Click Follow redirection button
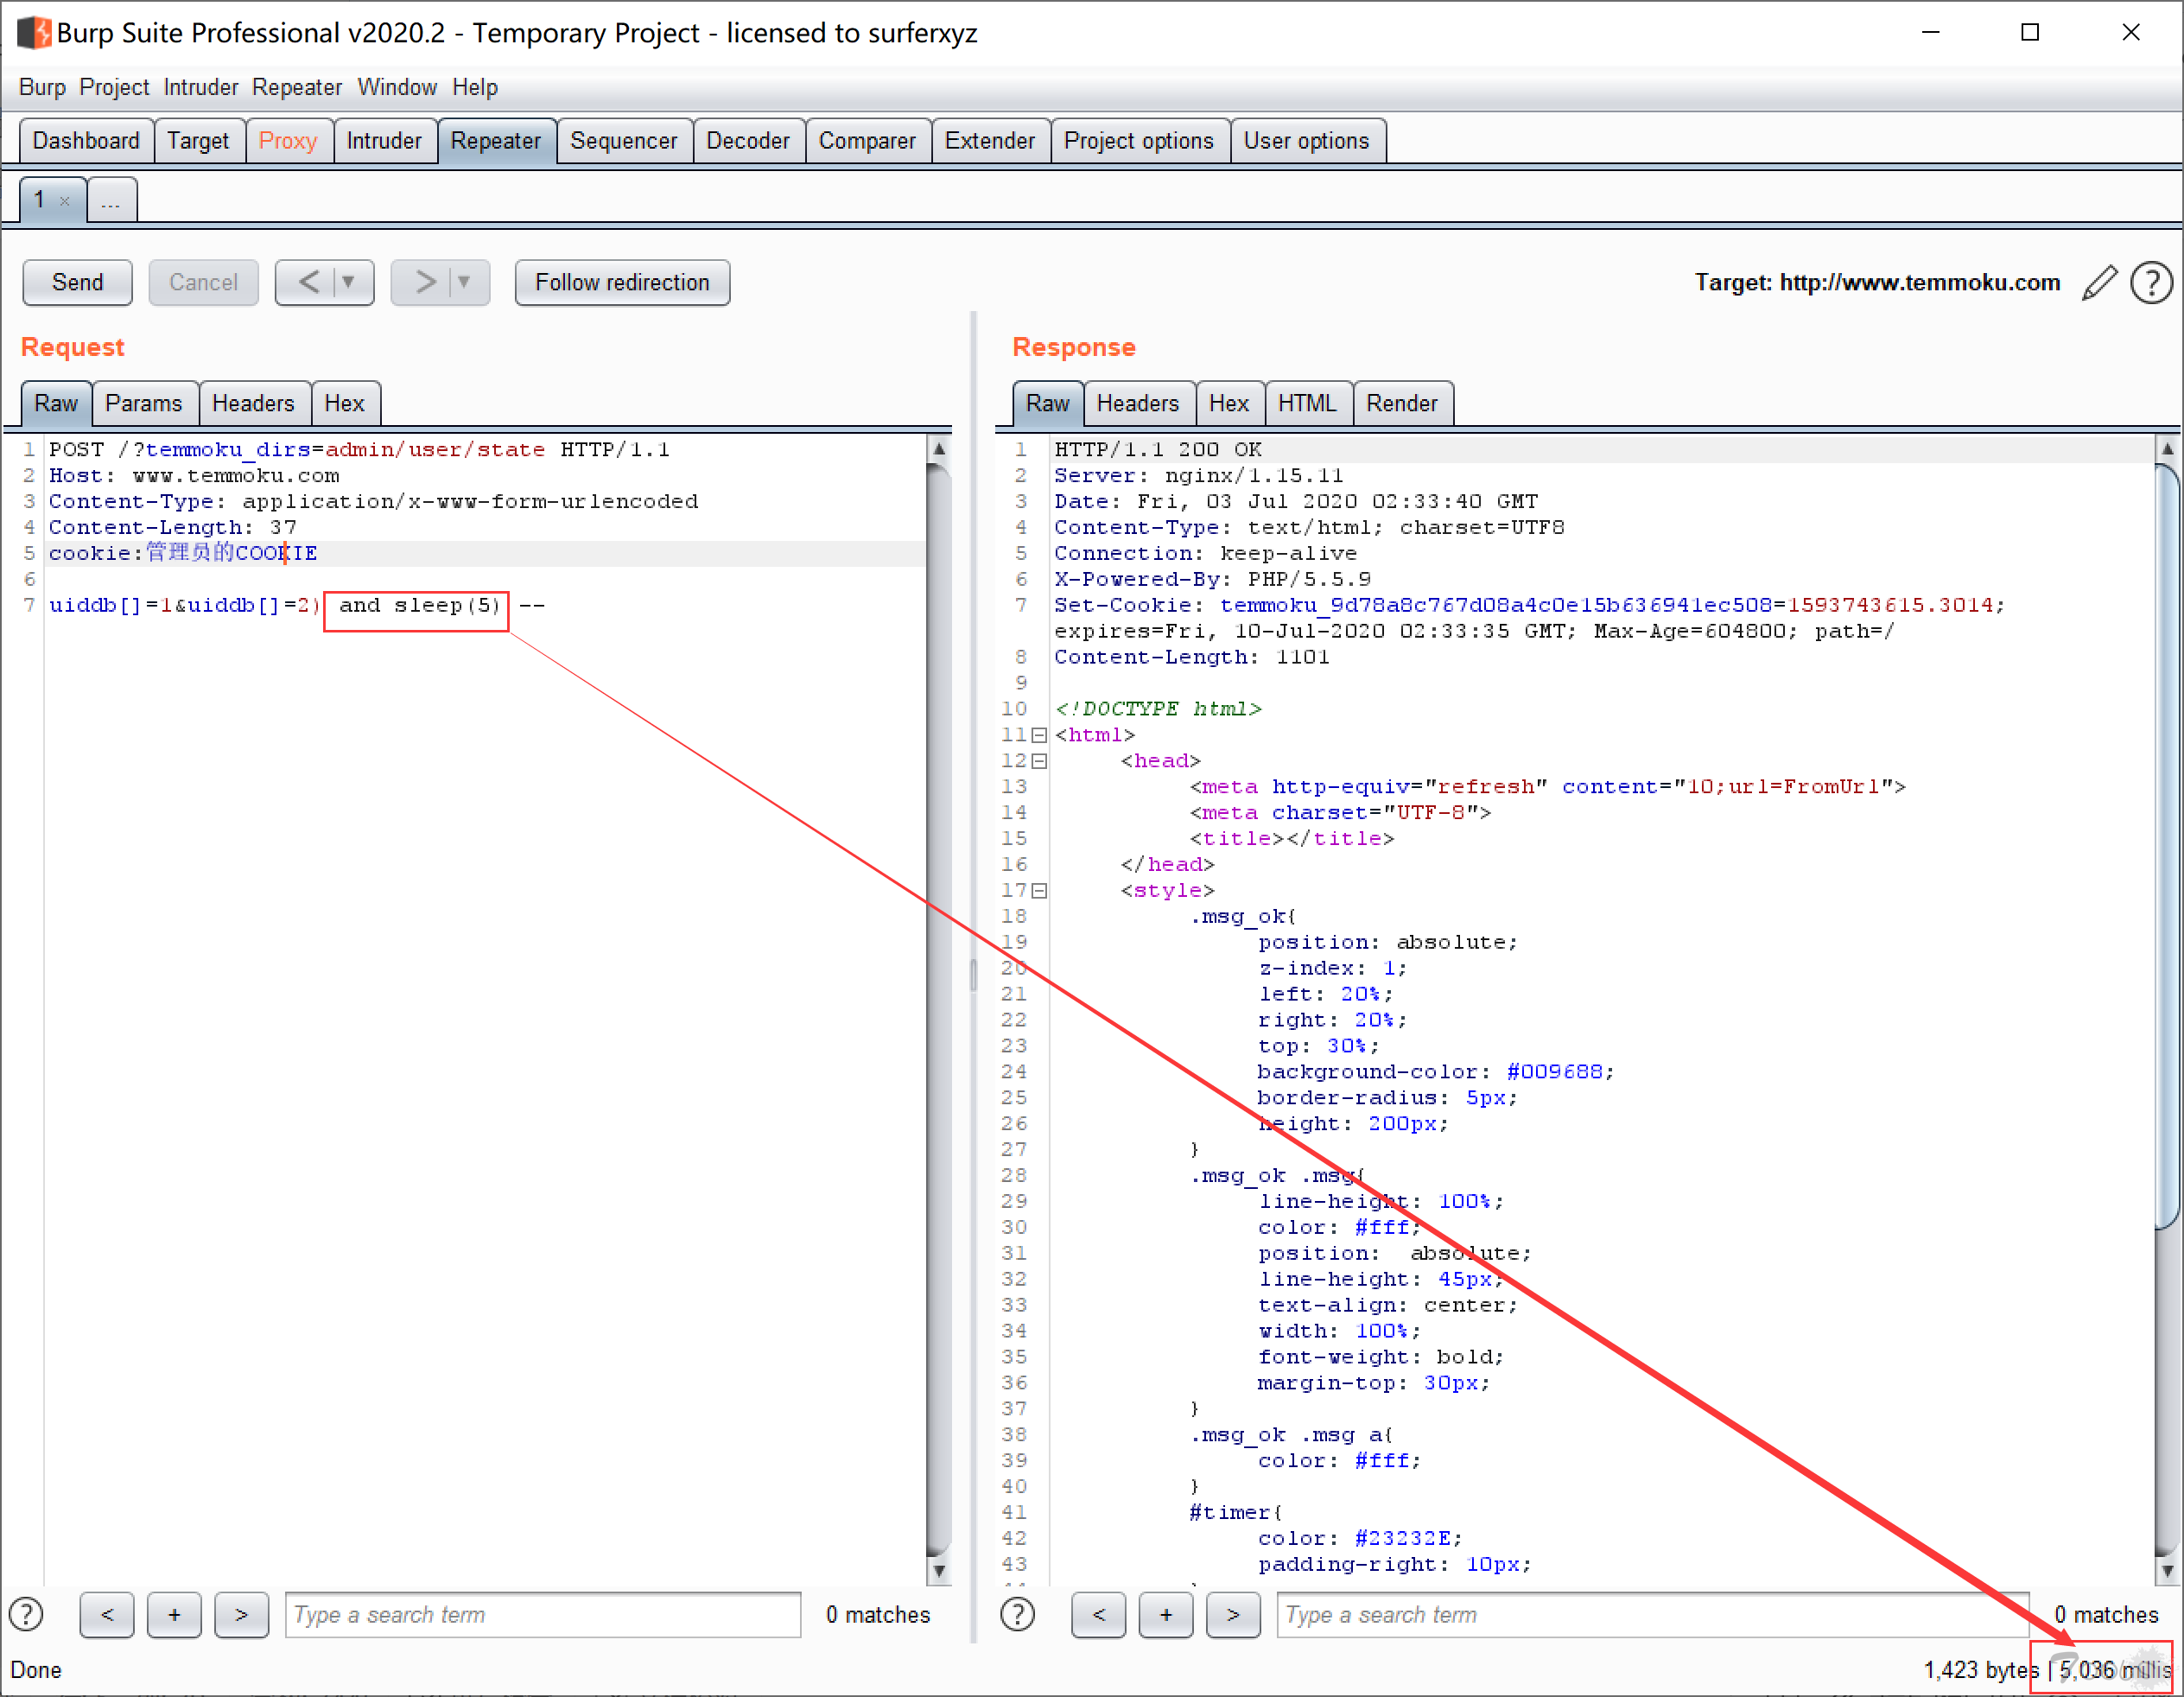 point(622,283)
